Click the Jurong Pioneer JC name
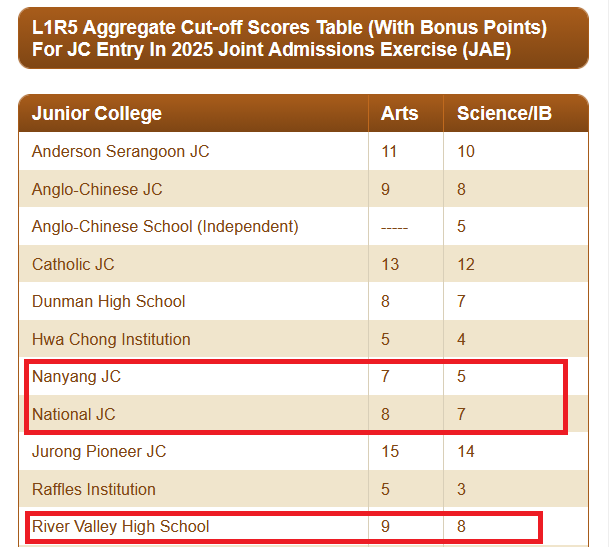Image resolution: width=609 pixels, height=547 pixels. point(99,452)
